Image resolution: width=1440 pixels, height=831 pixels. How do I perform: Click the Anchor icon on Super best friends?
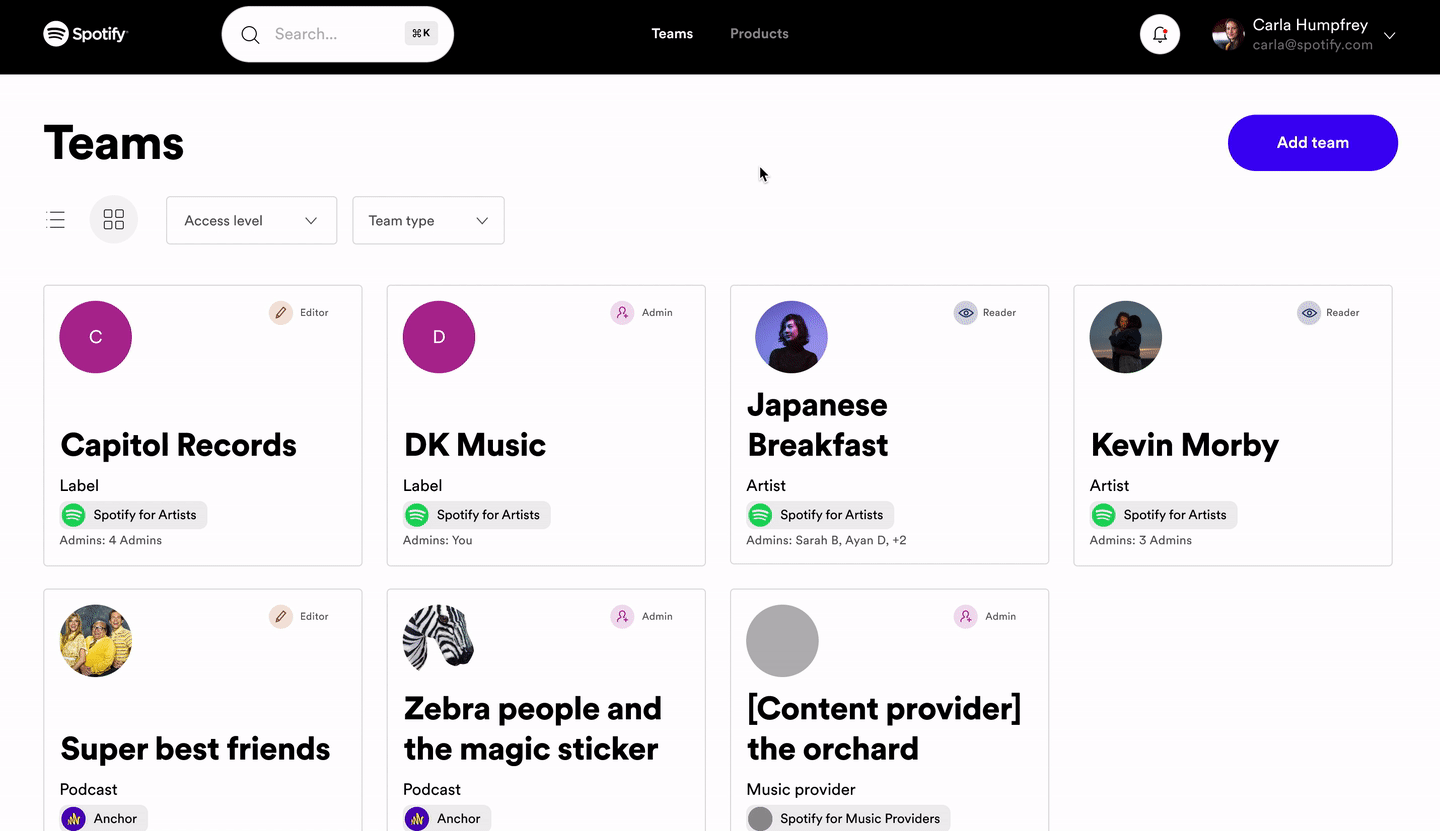point(73,819)
